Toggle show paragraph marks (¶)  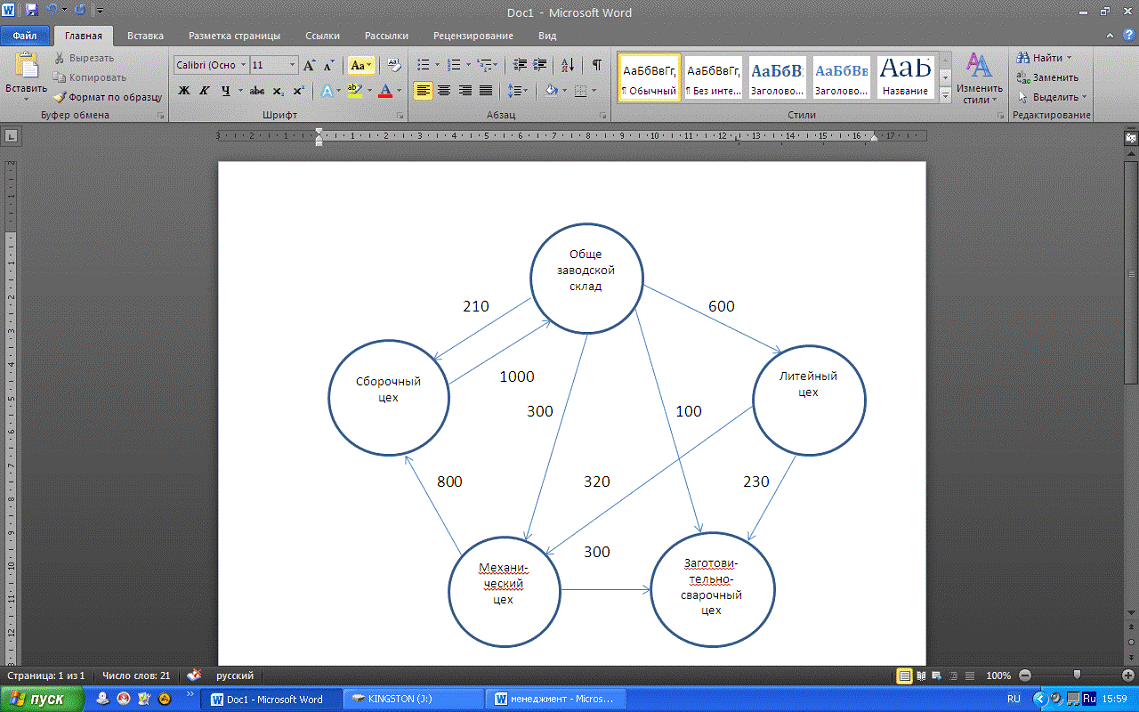[x=596, y=65]
